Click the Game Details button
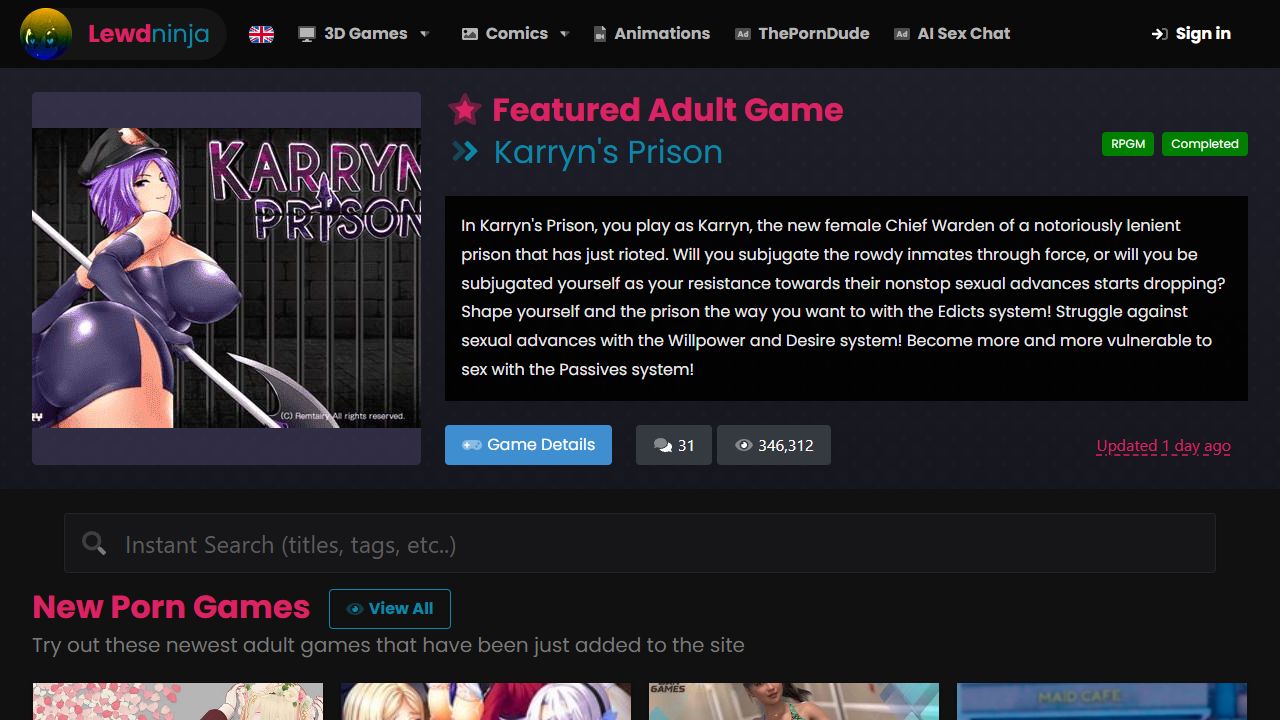This screenshot has width=1280, height=720. [x=528, y=445]
